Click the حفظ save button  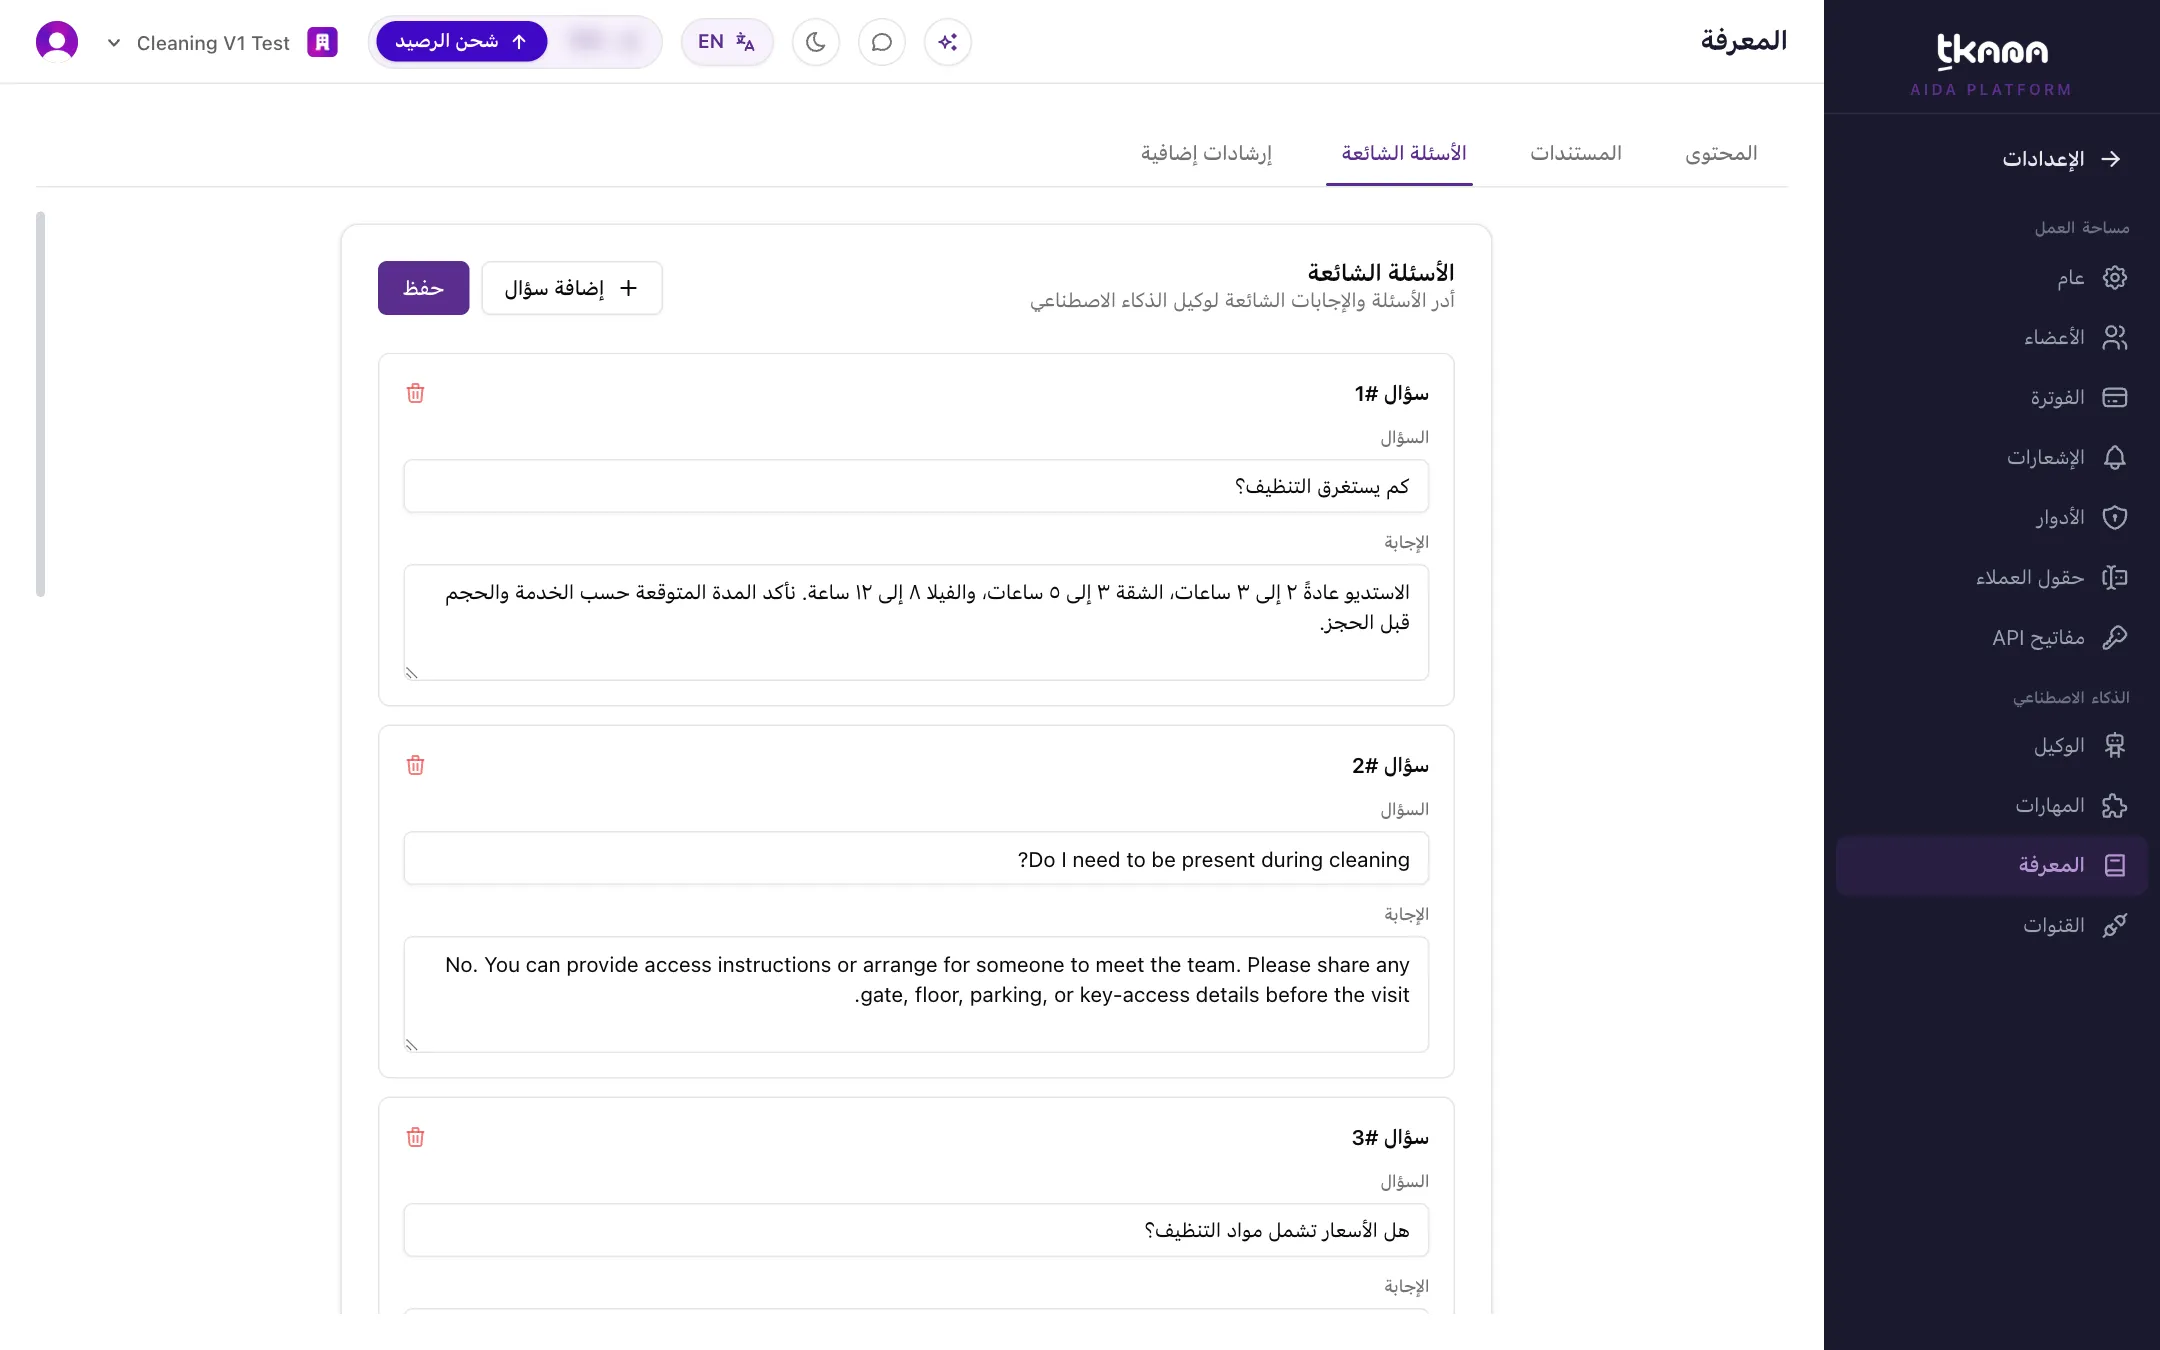[x=423, y=288]
